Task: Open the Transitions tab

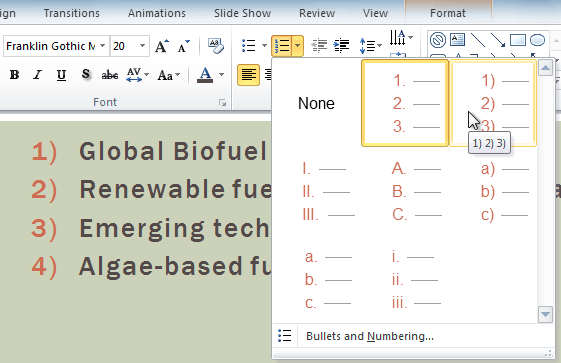Action: (x=72, y=13)
